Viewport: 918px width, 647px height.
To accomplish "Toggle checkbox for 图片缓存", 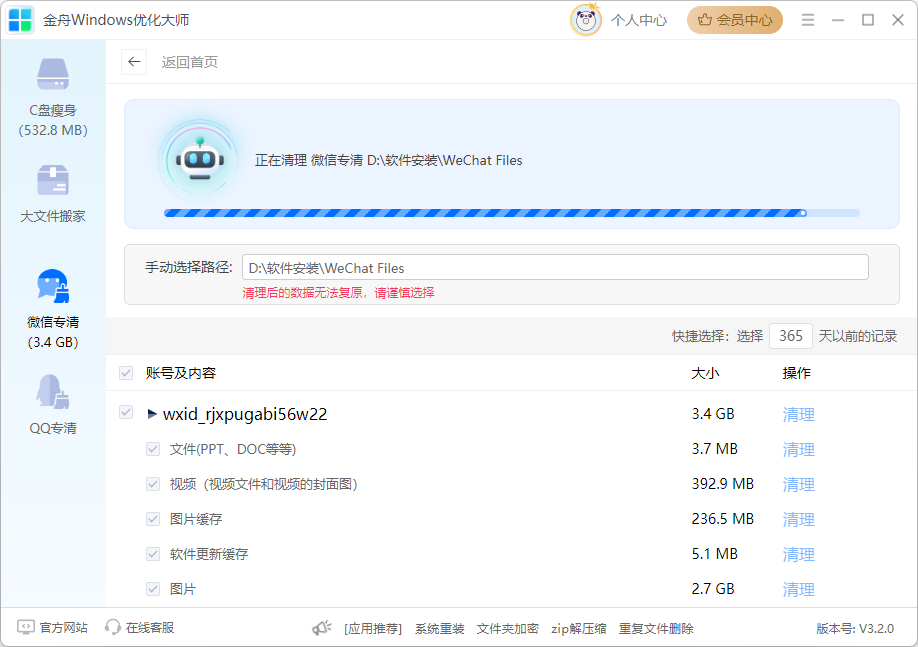I will pos(153,519).
